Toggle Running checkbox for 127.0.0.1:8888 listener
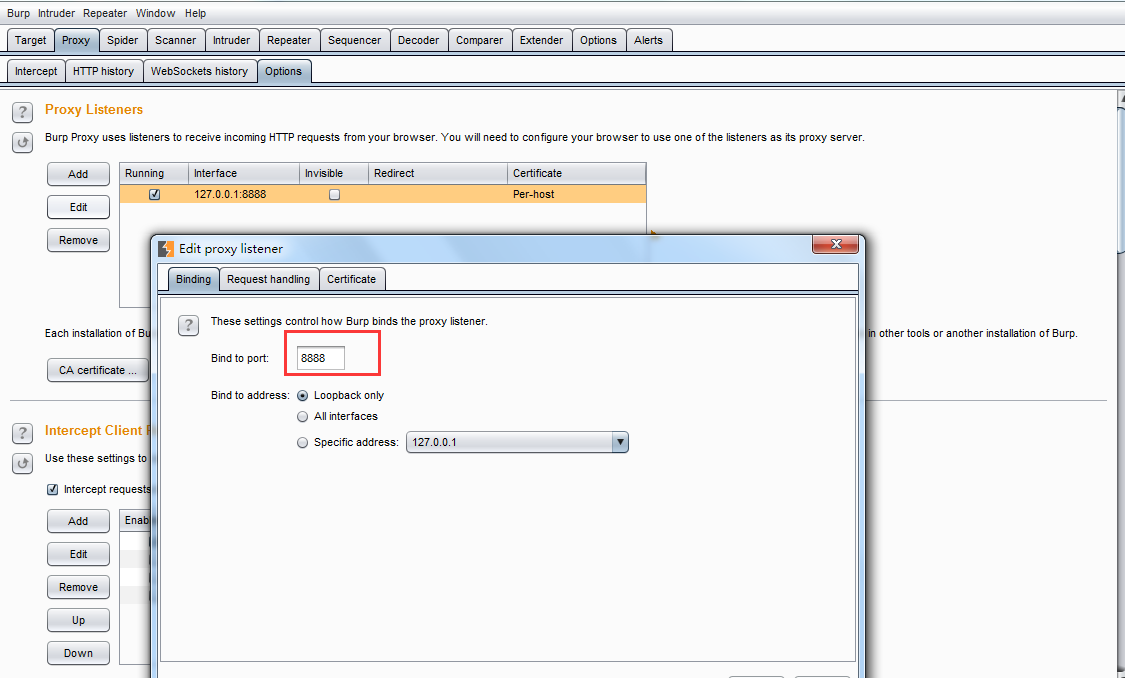This screenshot has width=1125, height=678. point(154,194)
